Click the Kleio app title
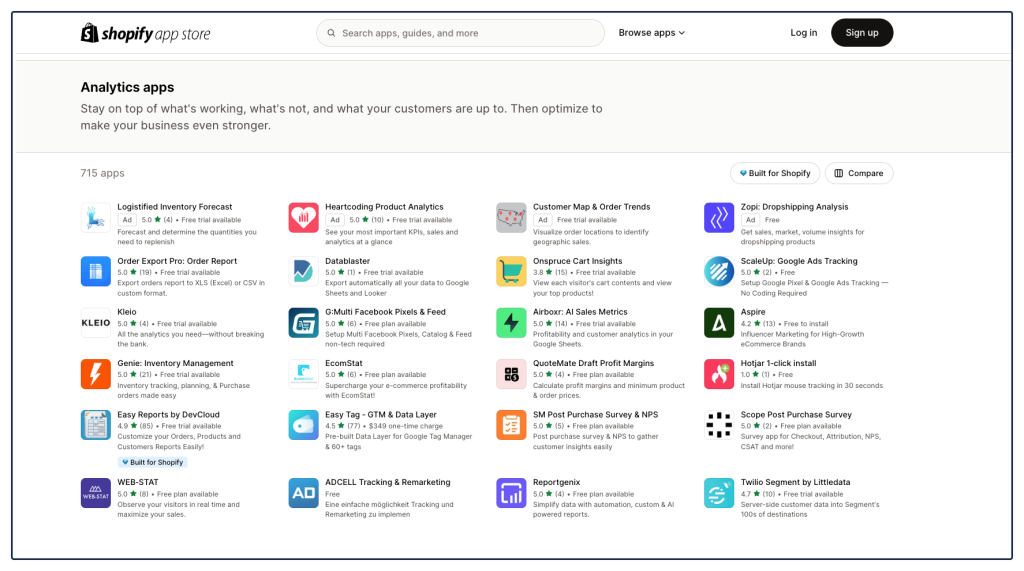Viewport: 1024px width, 571px height. click(127, 312)
